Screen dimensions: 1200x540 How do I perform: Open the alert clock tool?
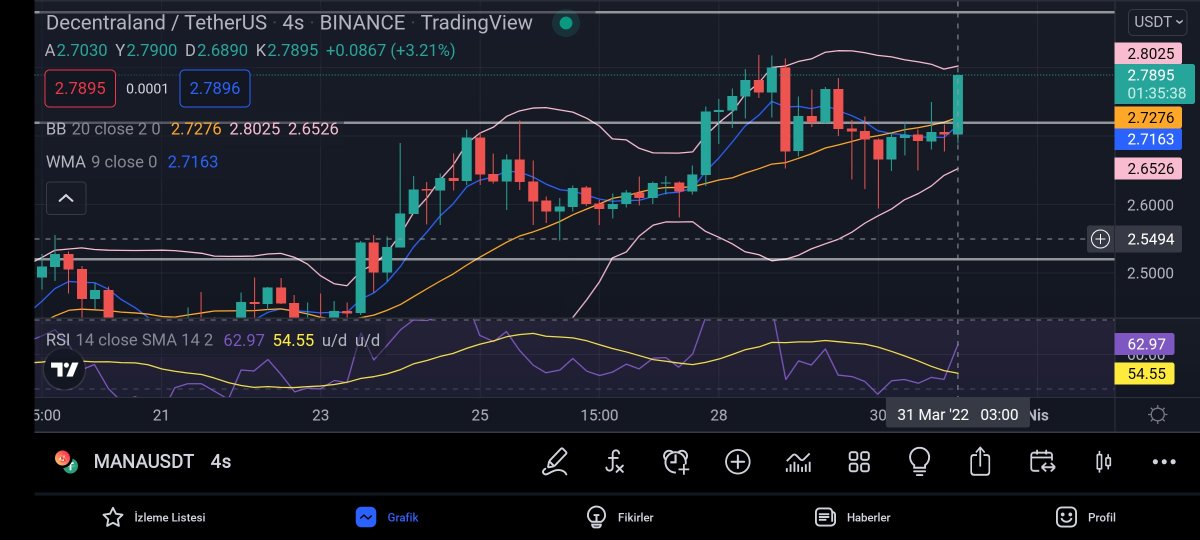tap(677, 461)
